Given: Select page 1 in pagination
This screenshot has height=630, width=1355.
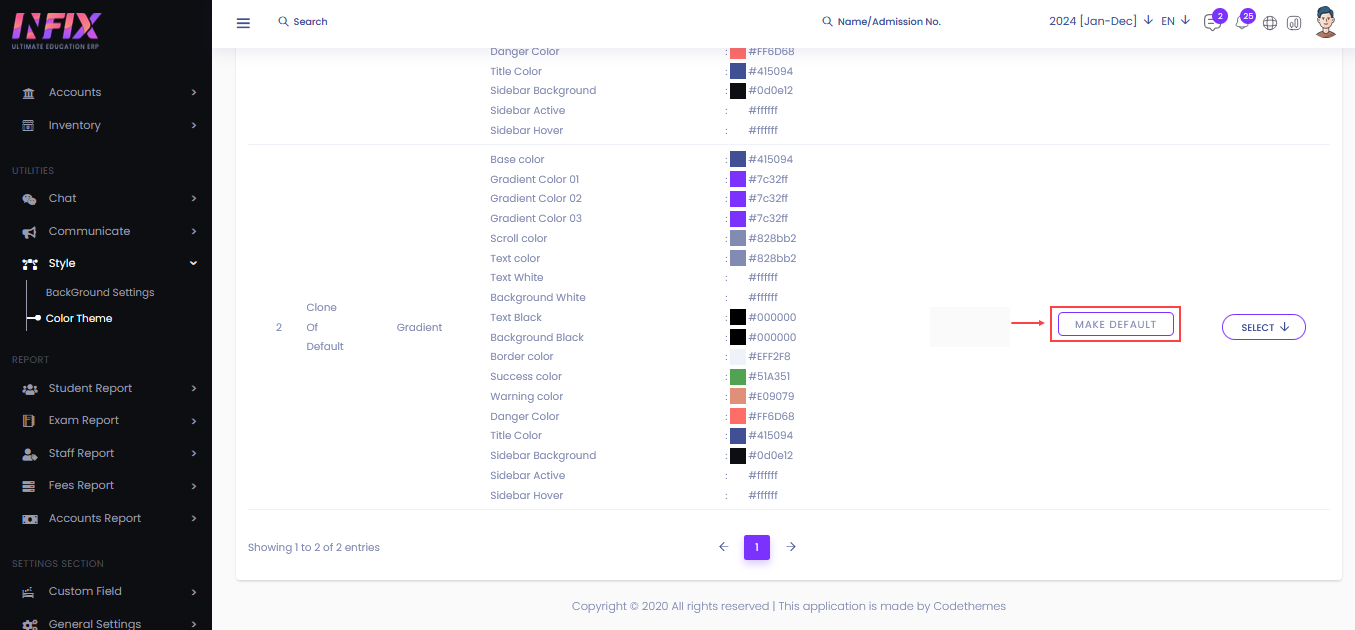Looking at the screenshot, I should 757,547.
